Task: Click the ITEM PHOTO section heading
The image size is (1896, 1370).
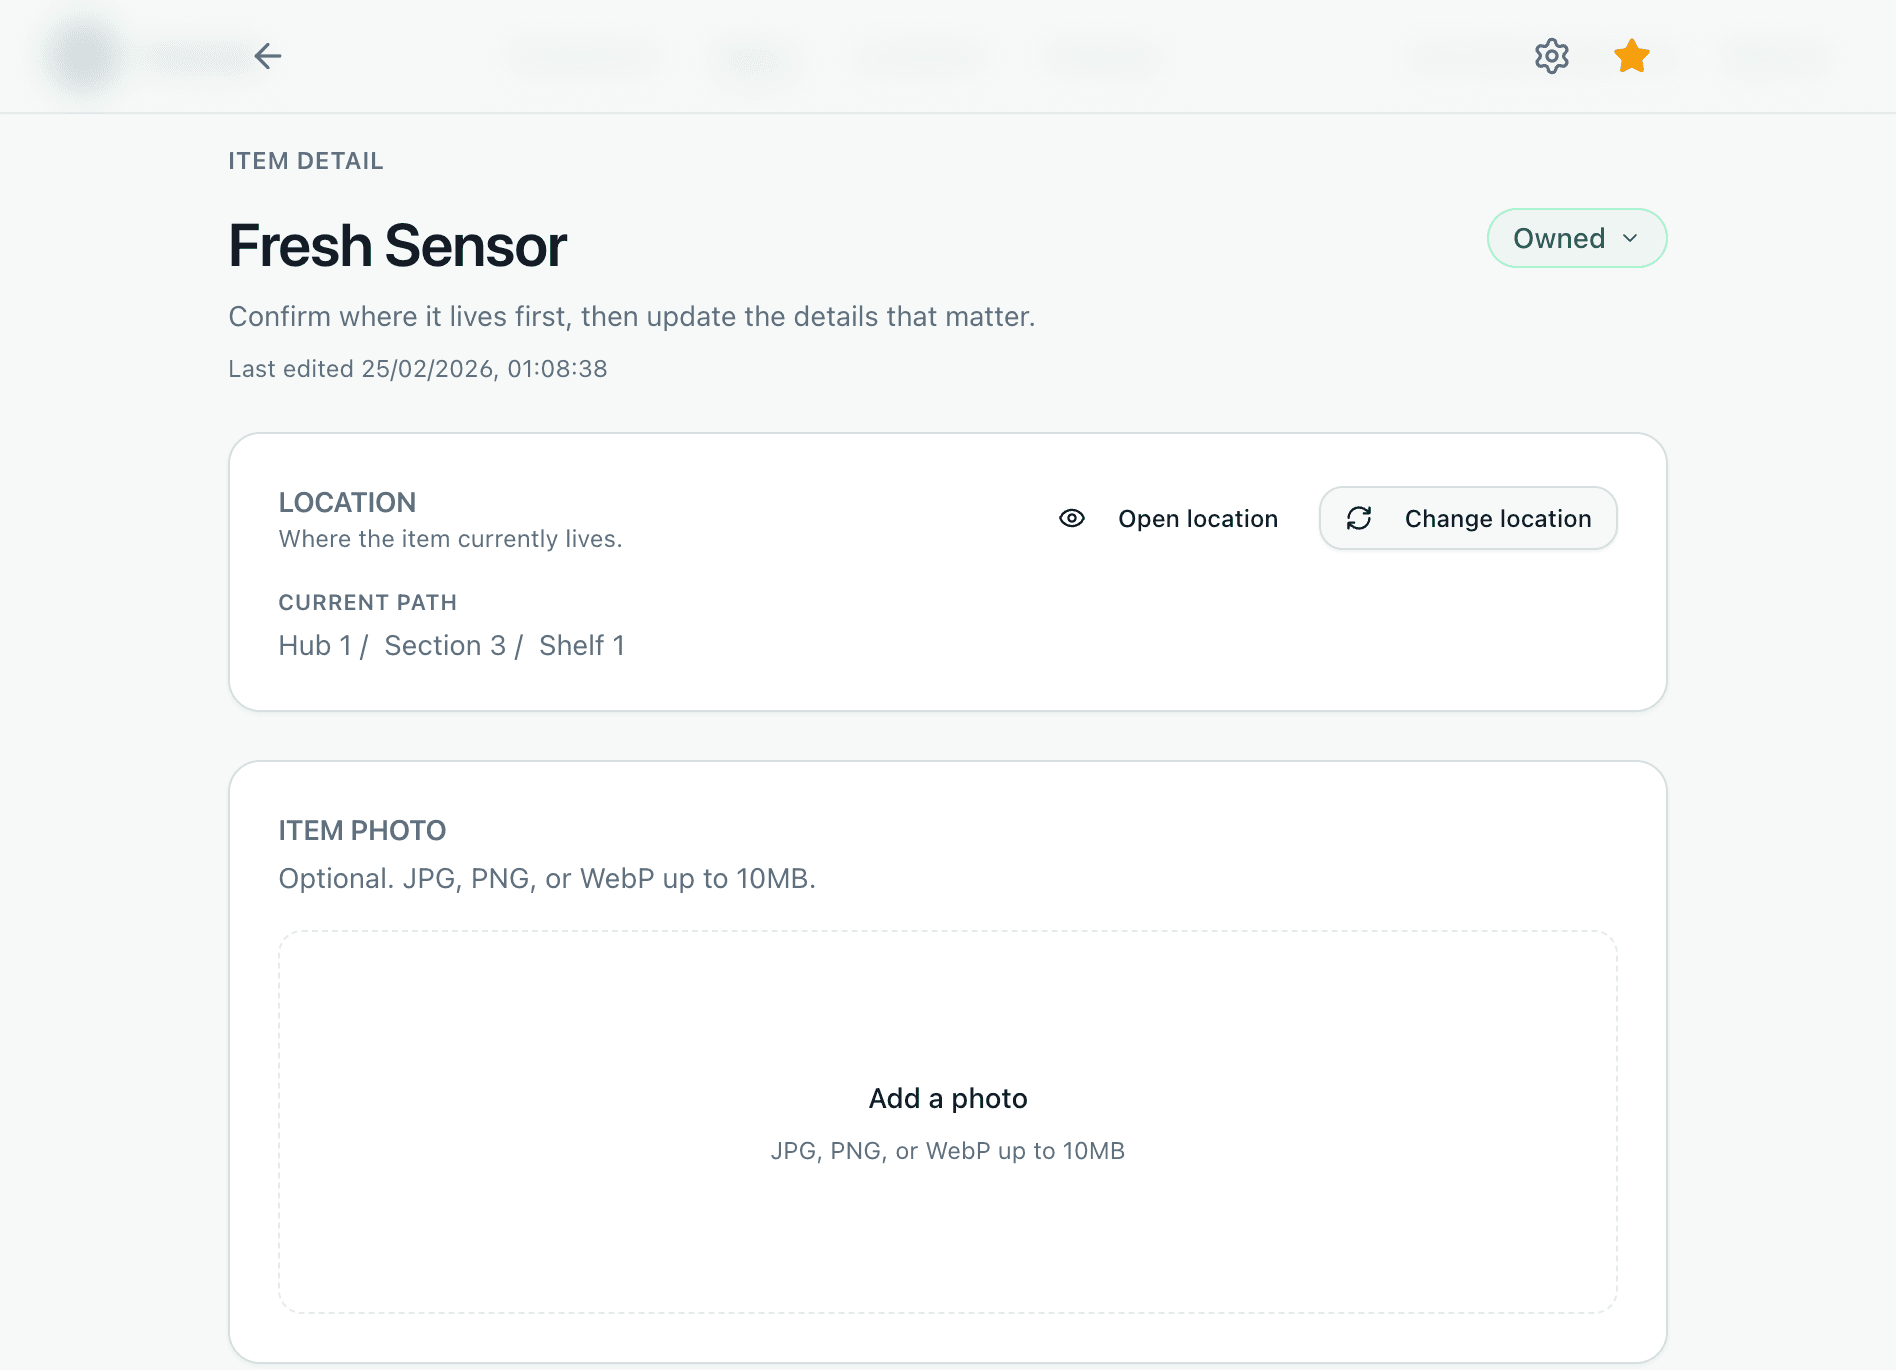Action: click(x=362, y=830)
